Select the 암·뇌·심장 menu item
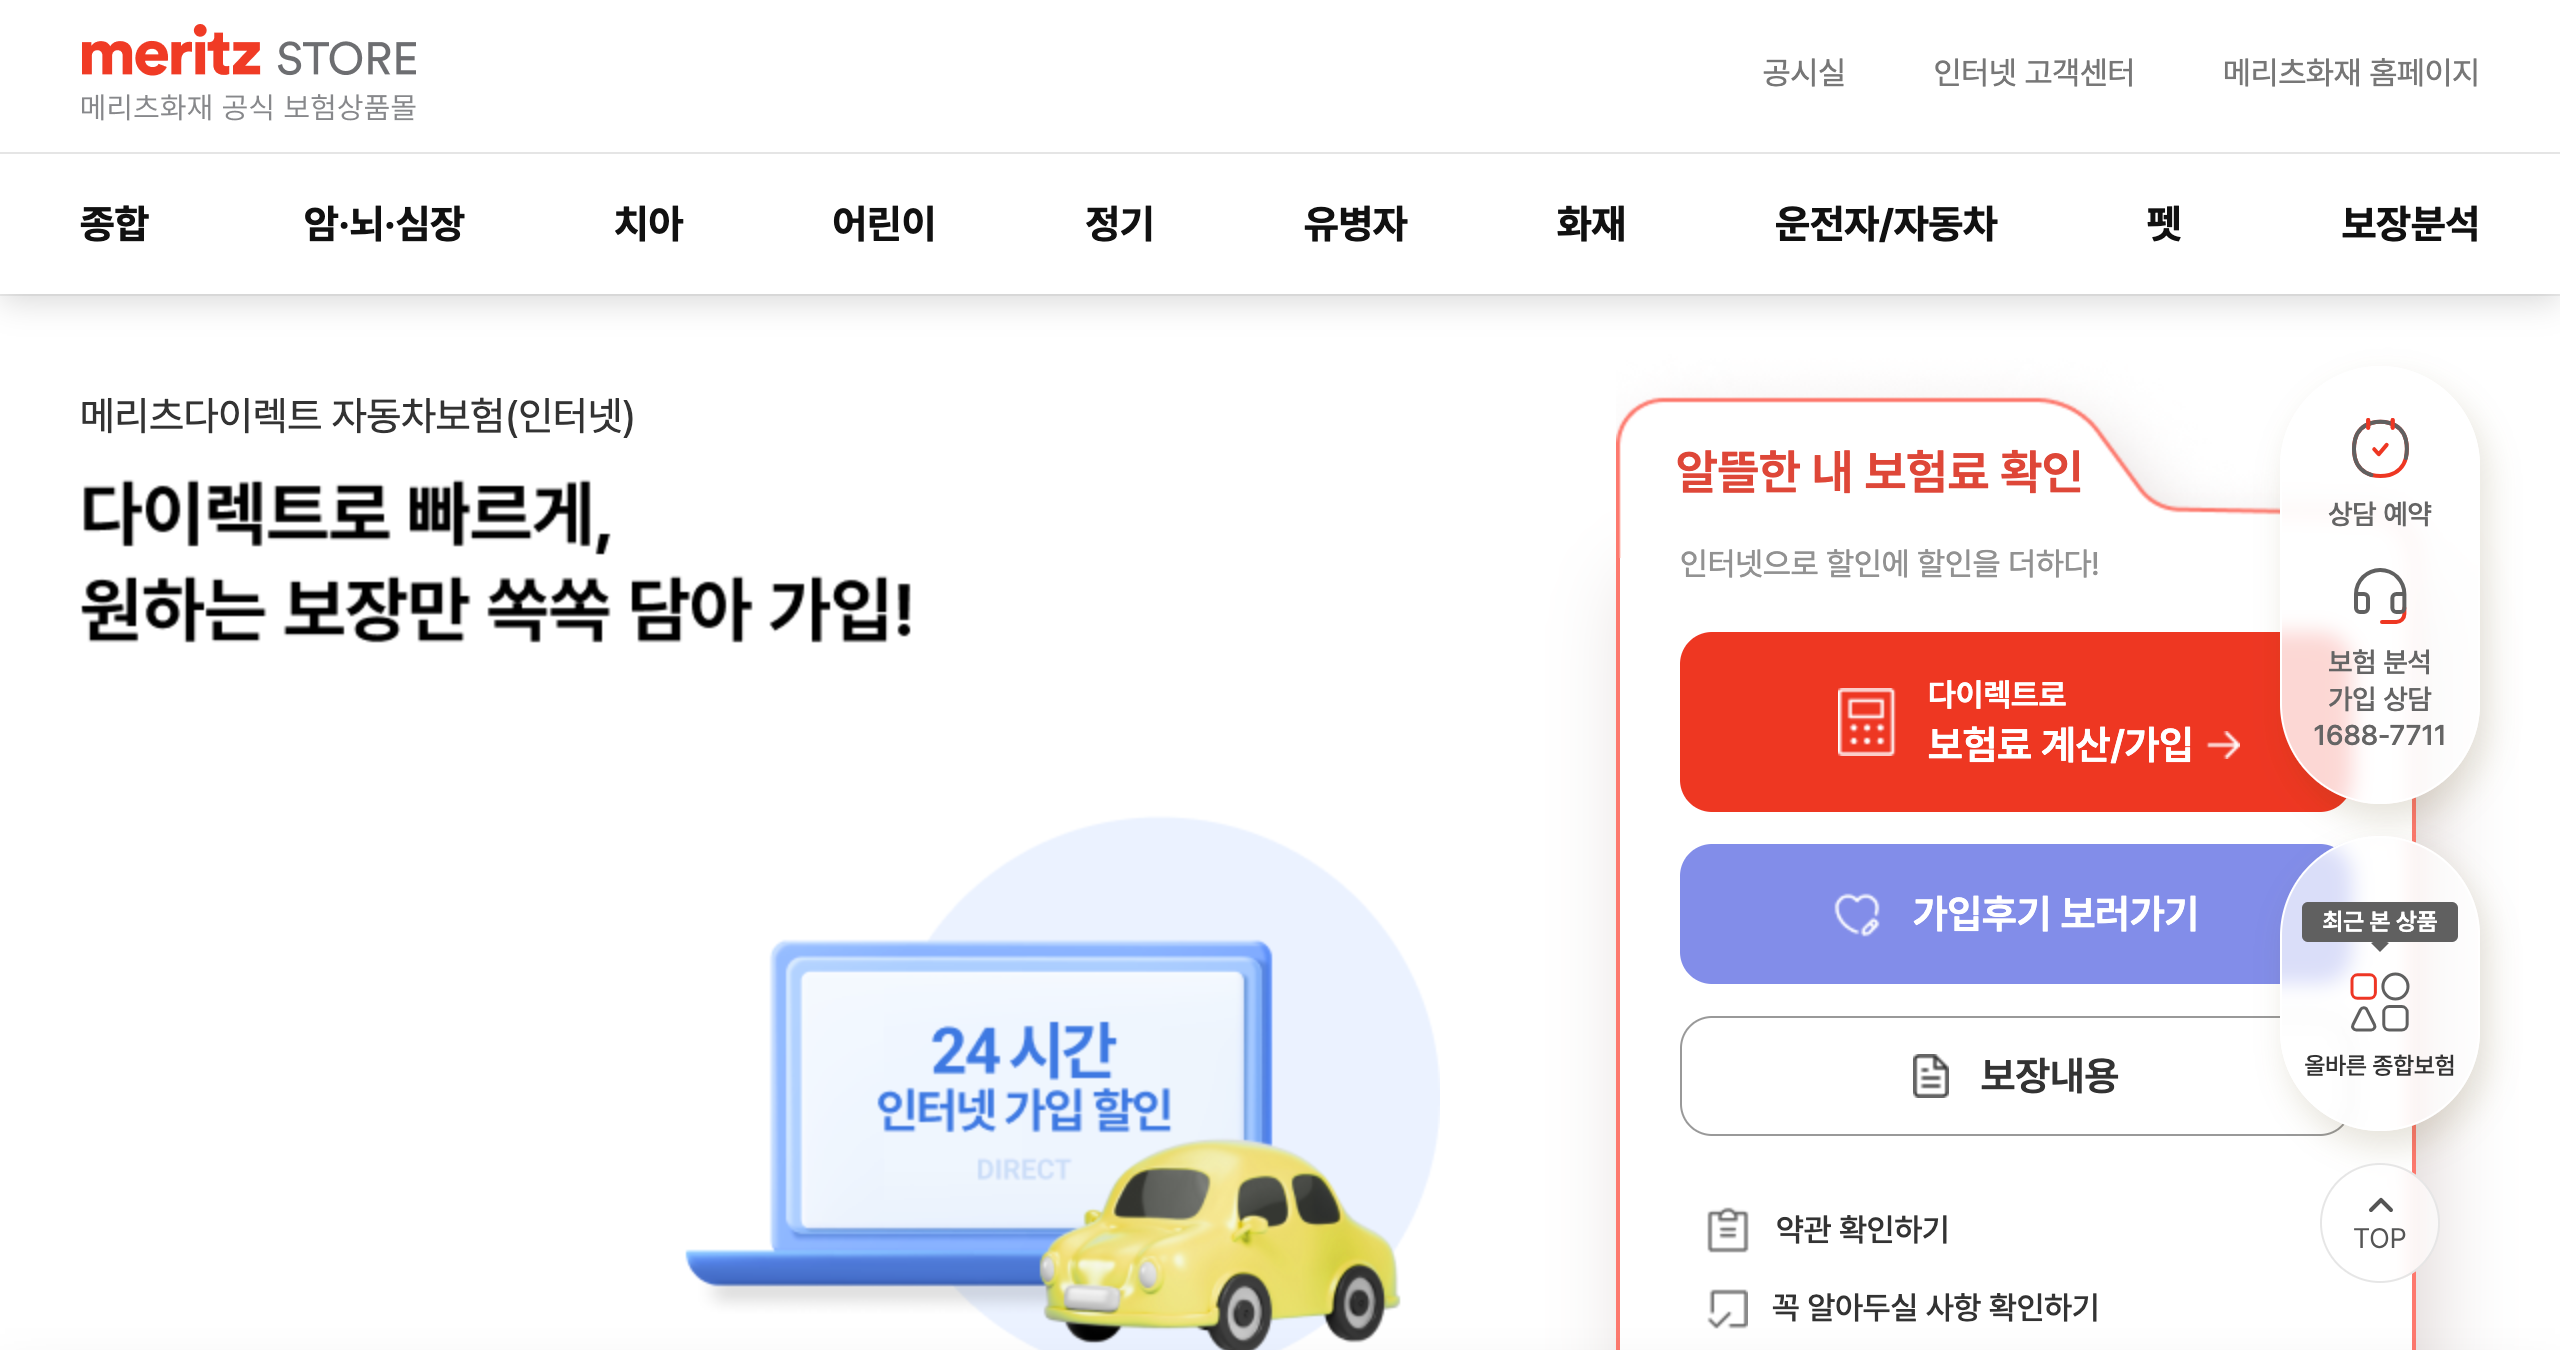The width and height of the screenshot is (2560, 1350). click(384, 223)
